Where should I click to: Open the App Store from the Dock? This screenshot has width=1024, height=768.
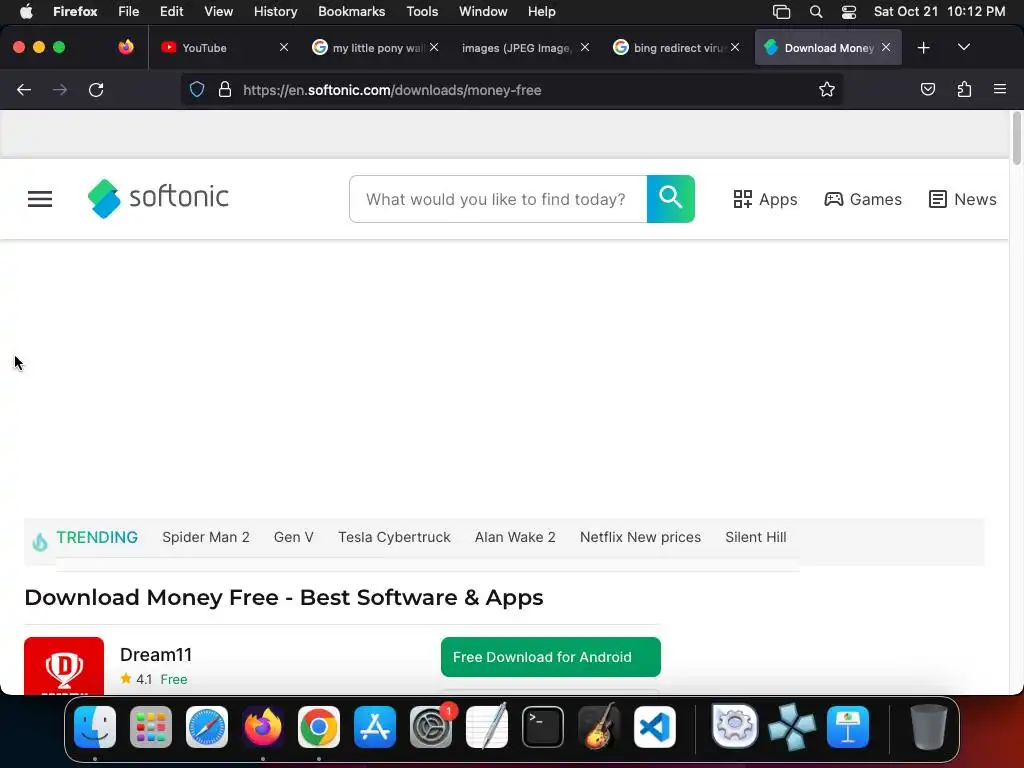point(375,727)
